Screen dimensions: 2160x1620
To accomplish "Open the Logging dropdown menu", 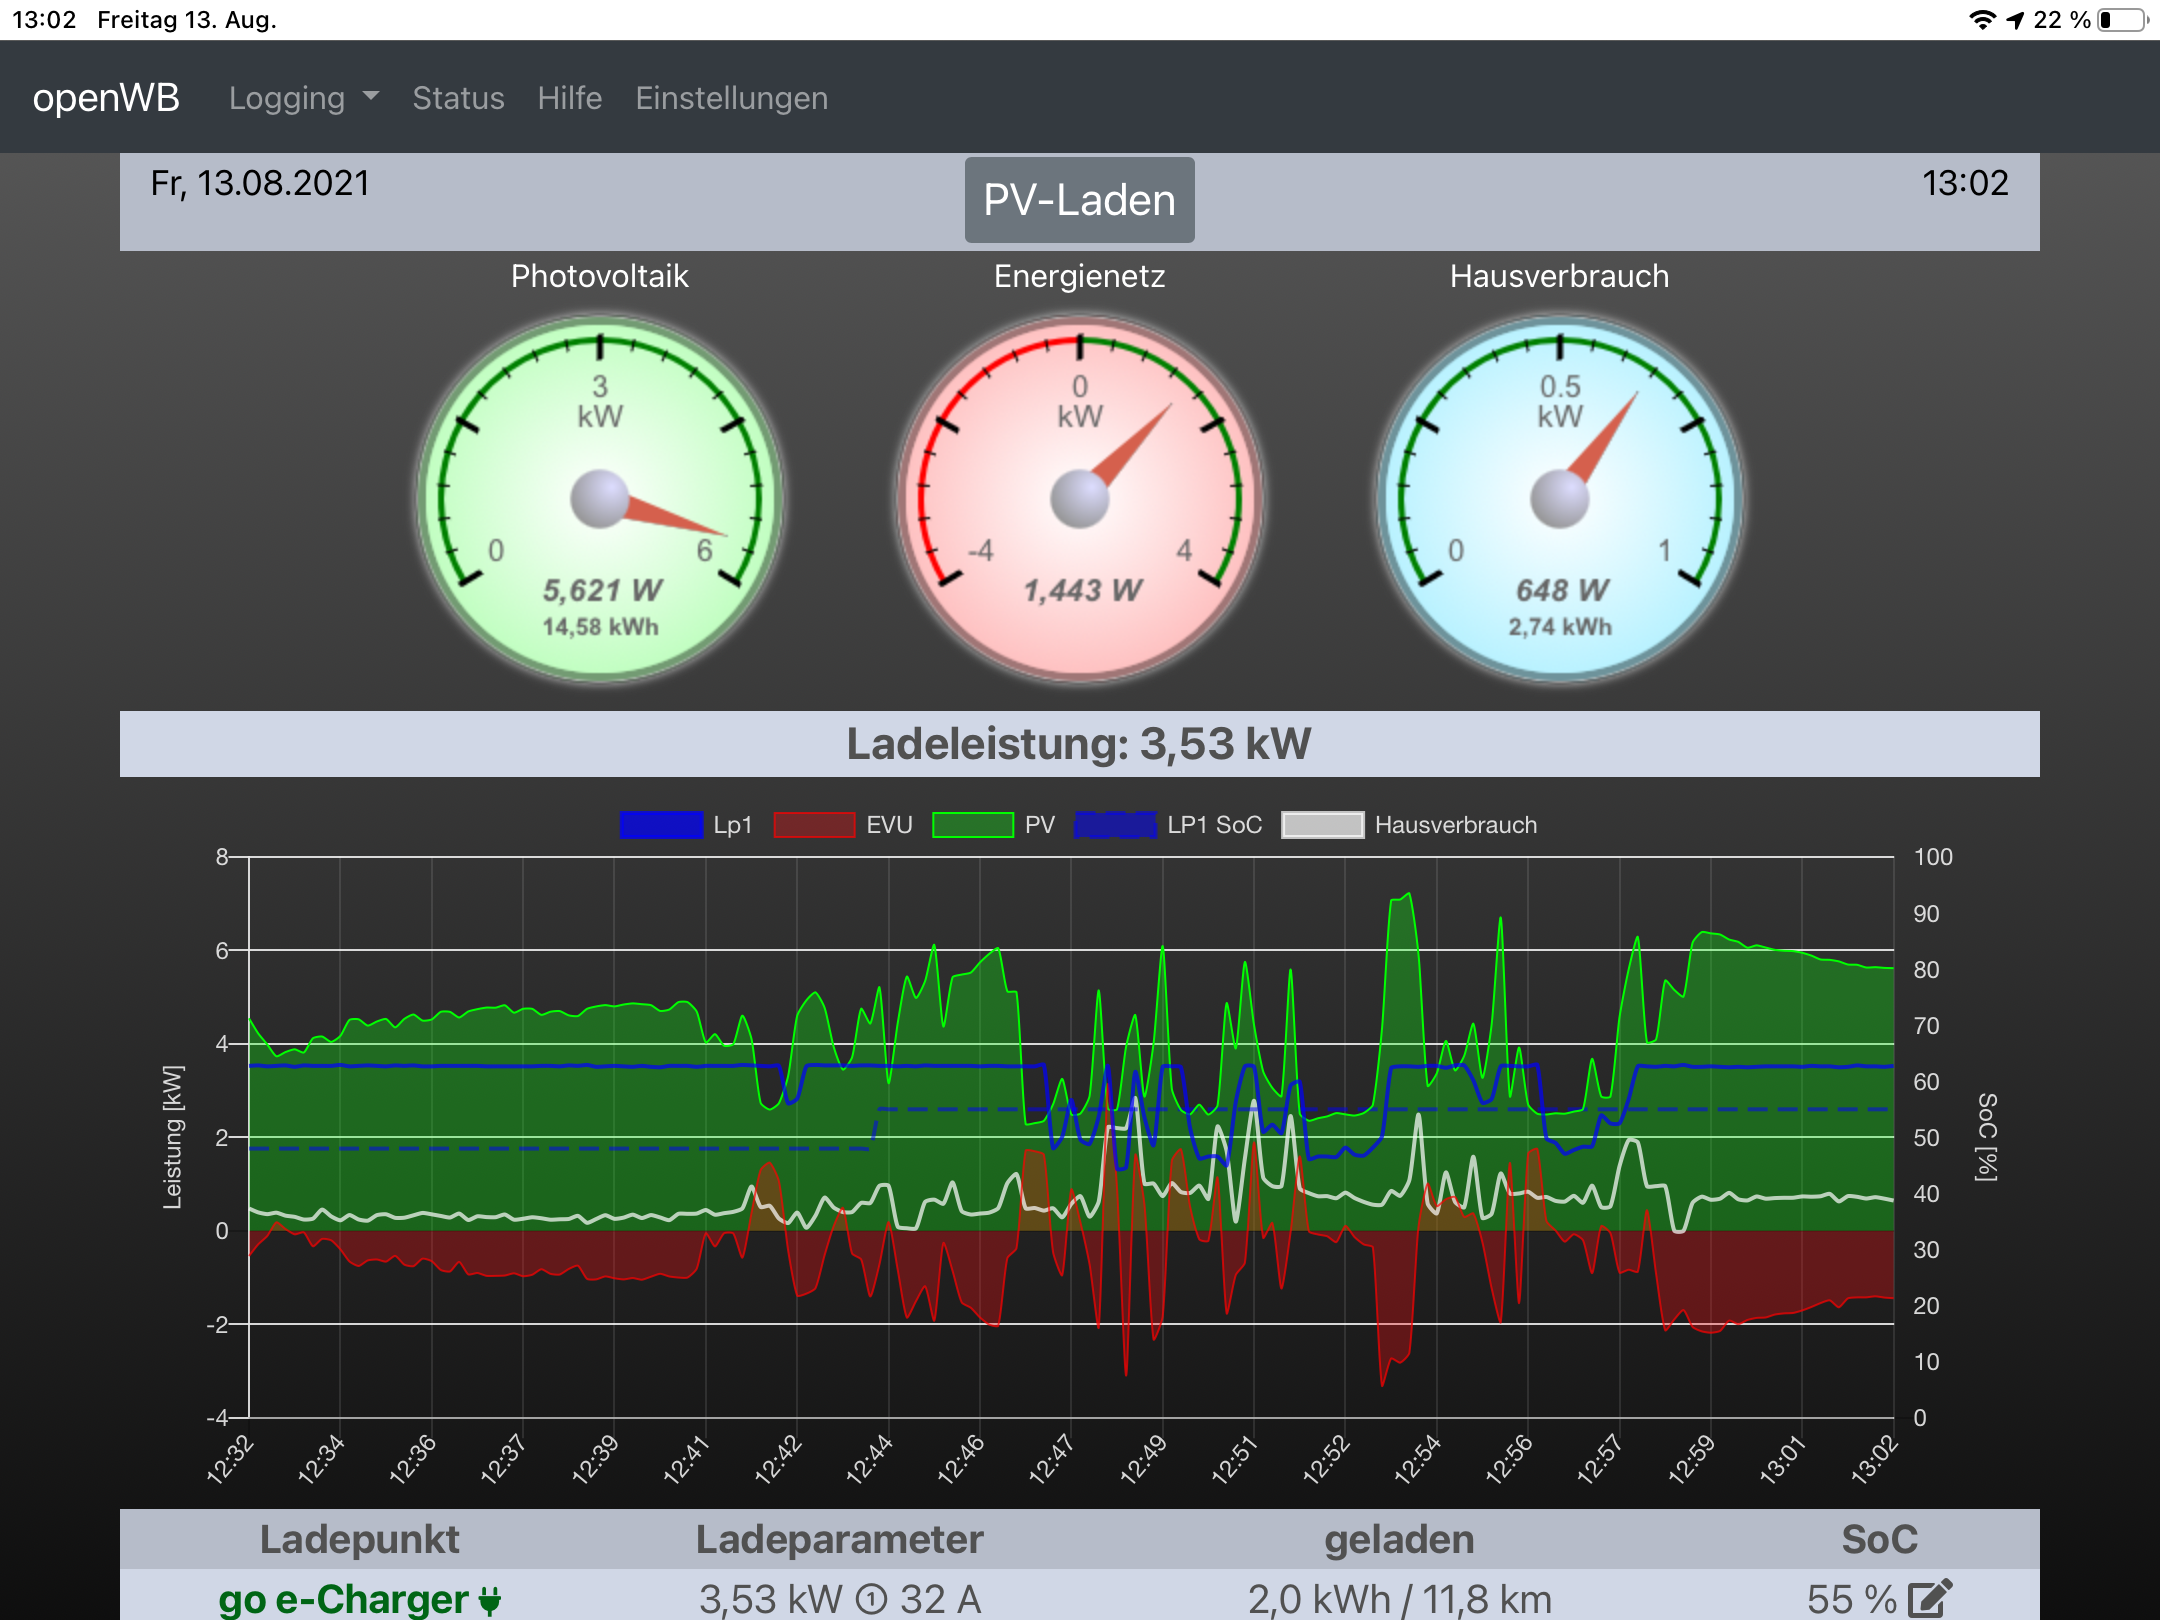I will point(303,98).
